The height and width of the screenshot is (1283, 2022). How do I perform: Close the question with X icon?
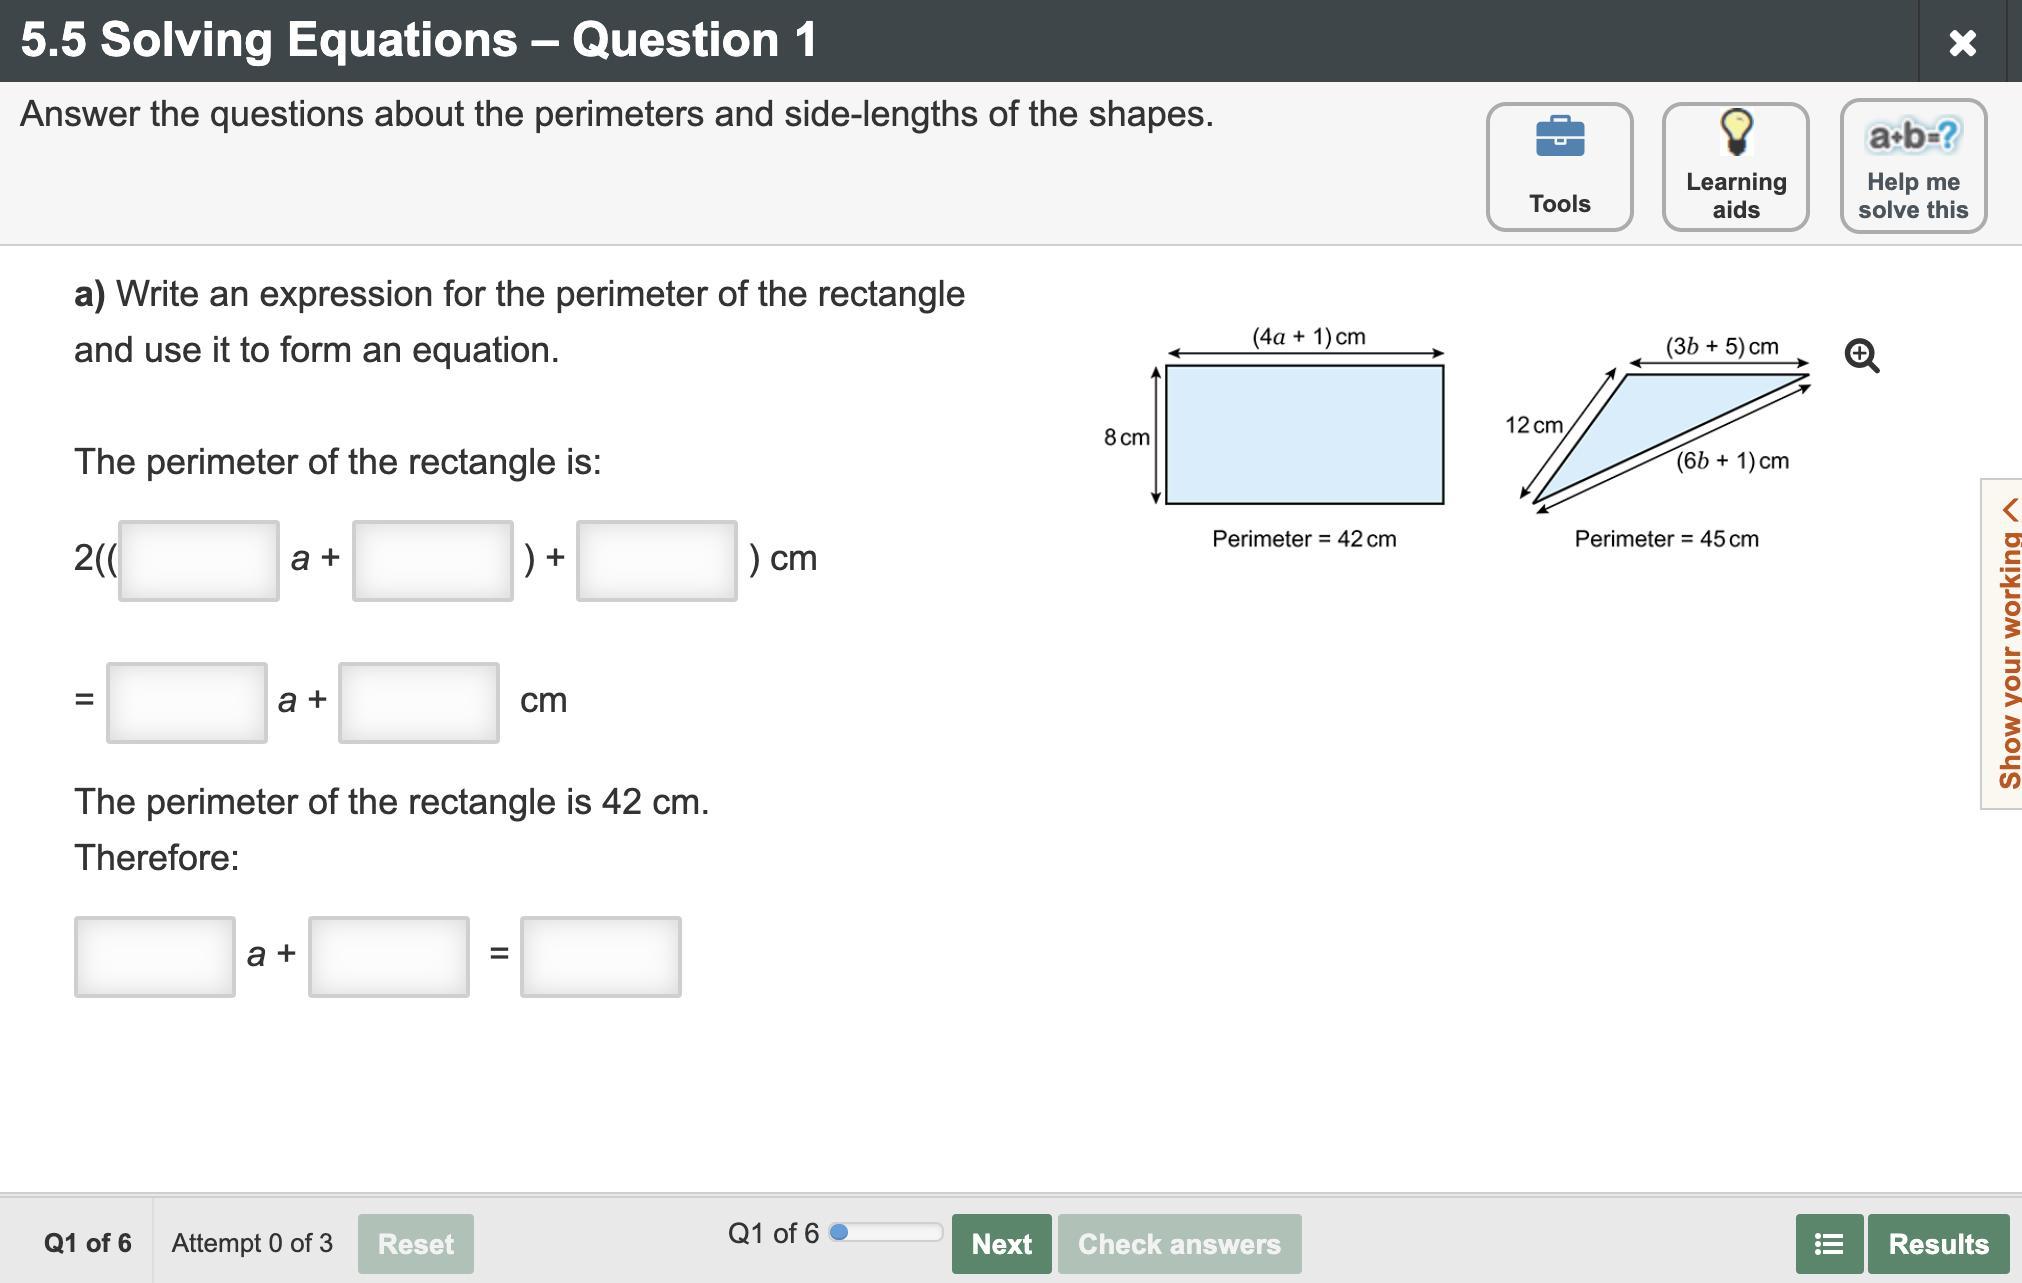(1962, 42)
